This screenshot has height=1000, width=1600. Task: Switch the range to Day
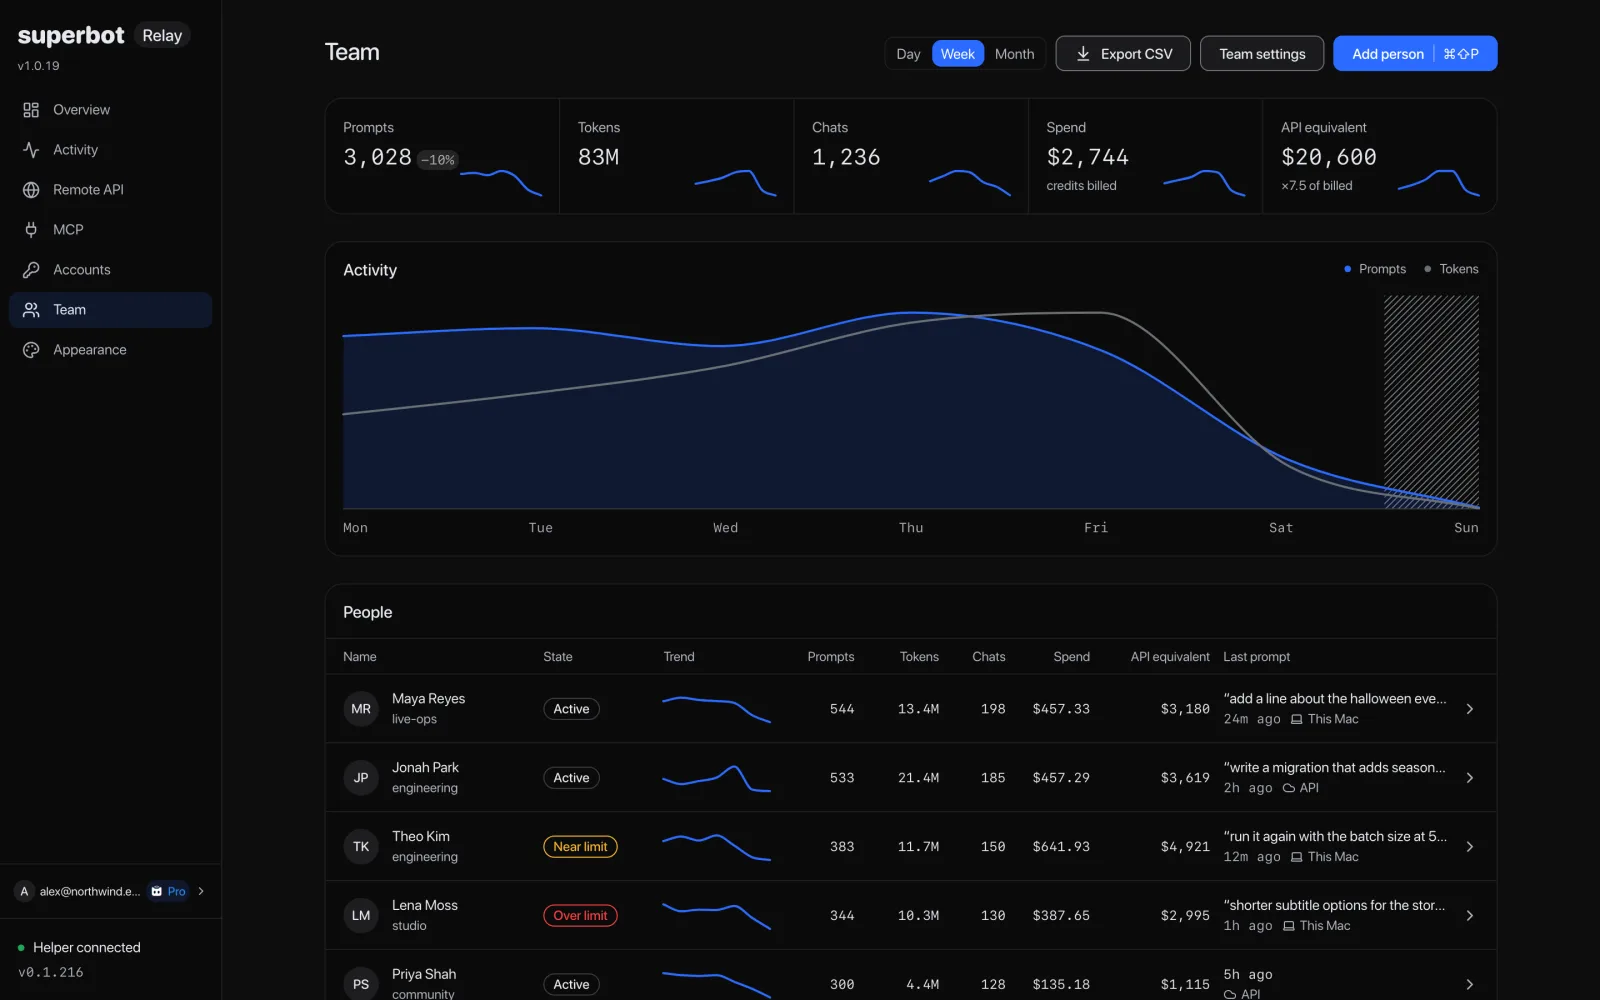(x=908, y=54)
